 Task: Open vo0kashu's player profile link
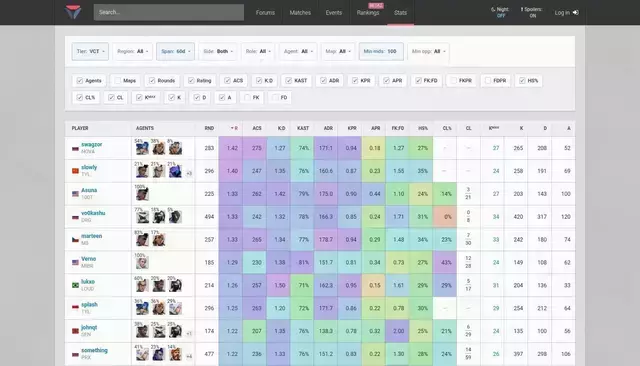(93, 213)
